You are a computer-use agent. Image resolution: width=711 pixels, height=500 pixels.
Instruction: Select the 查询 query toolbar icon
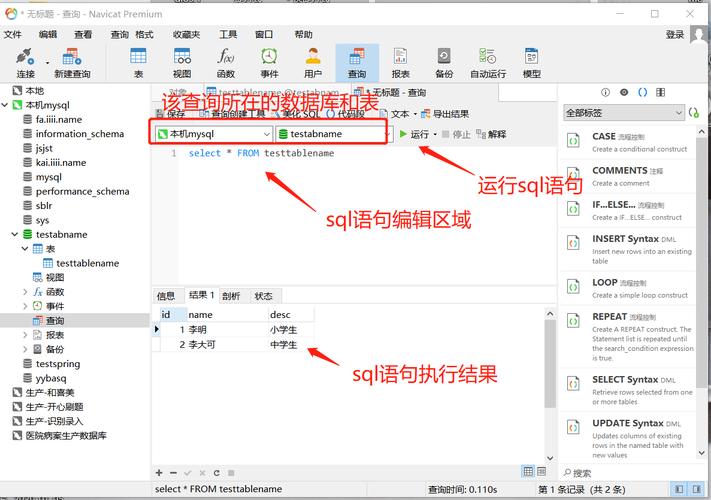[357, 63]
